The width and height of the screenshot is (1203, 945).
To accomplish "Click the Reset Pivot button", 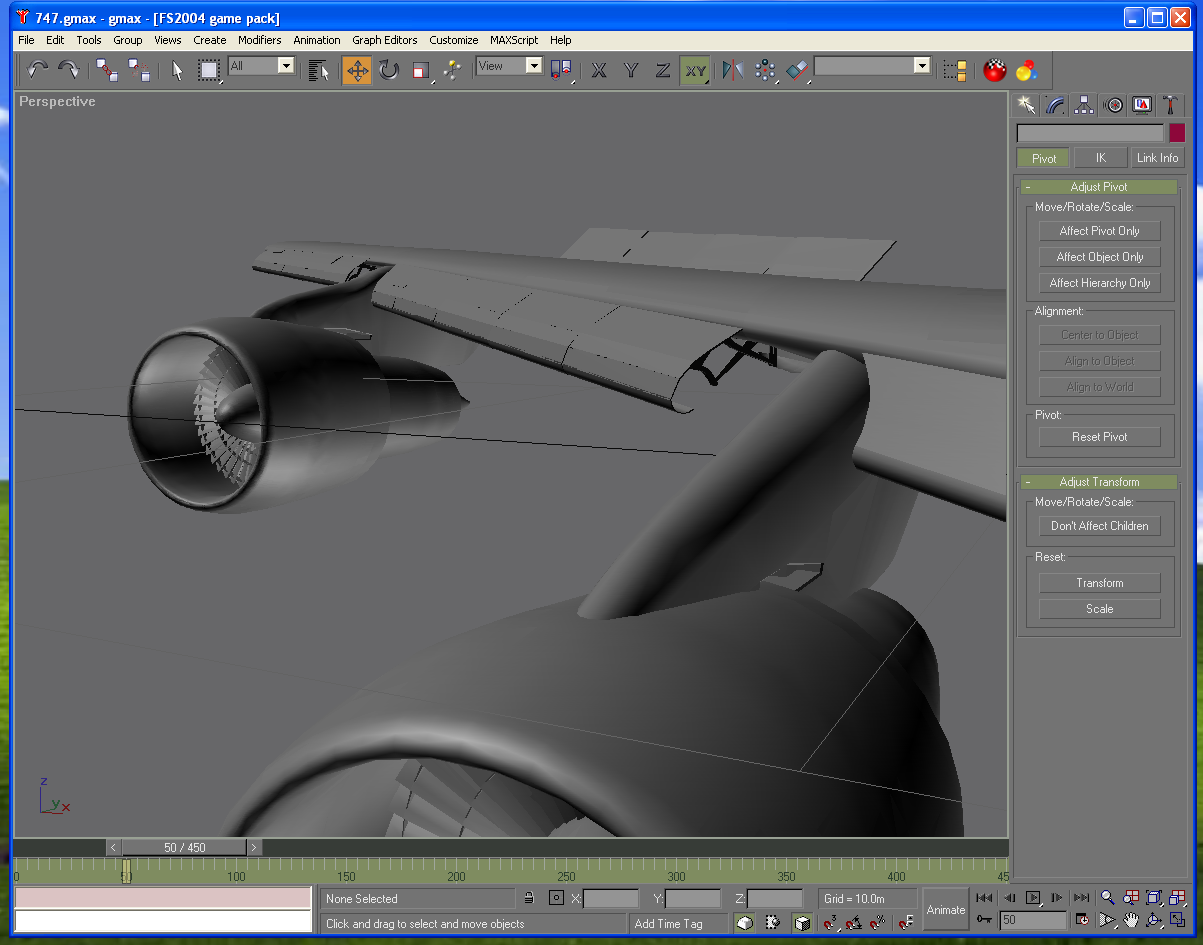I will tap(1099, 437).
